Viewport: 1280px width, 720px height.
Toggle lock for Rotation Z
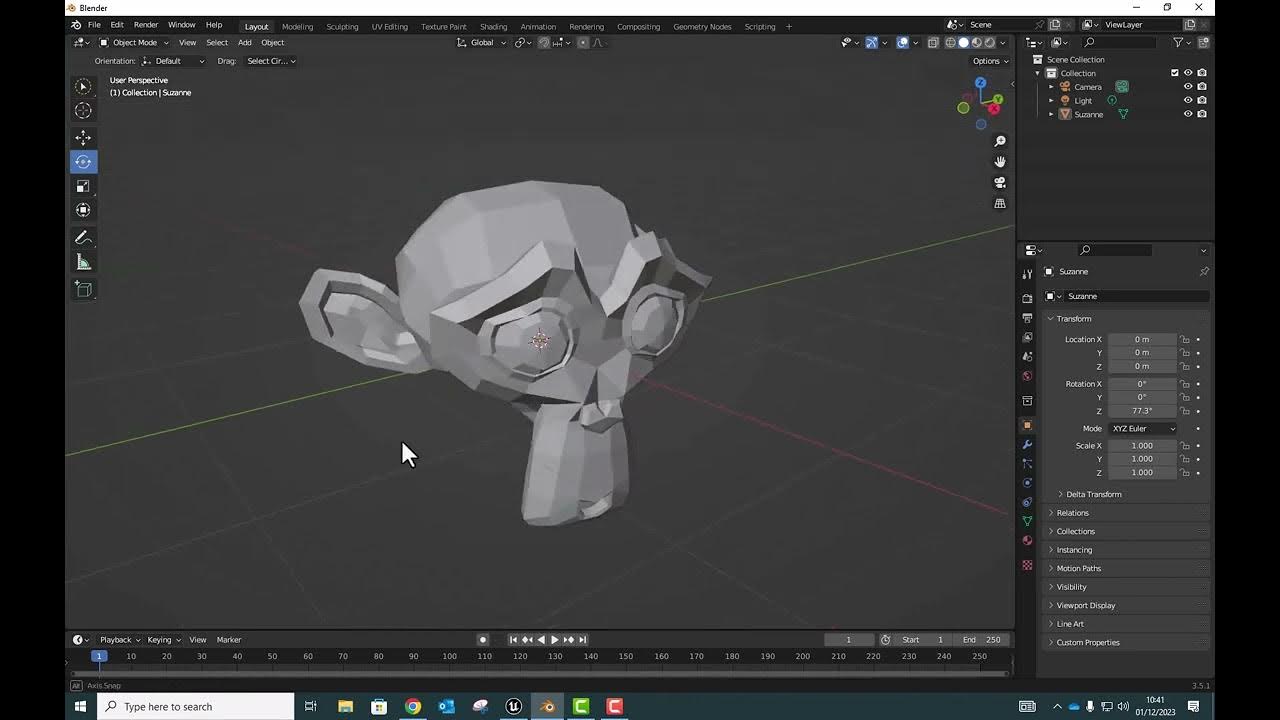1185,411
